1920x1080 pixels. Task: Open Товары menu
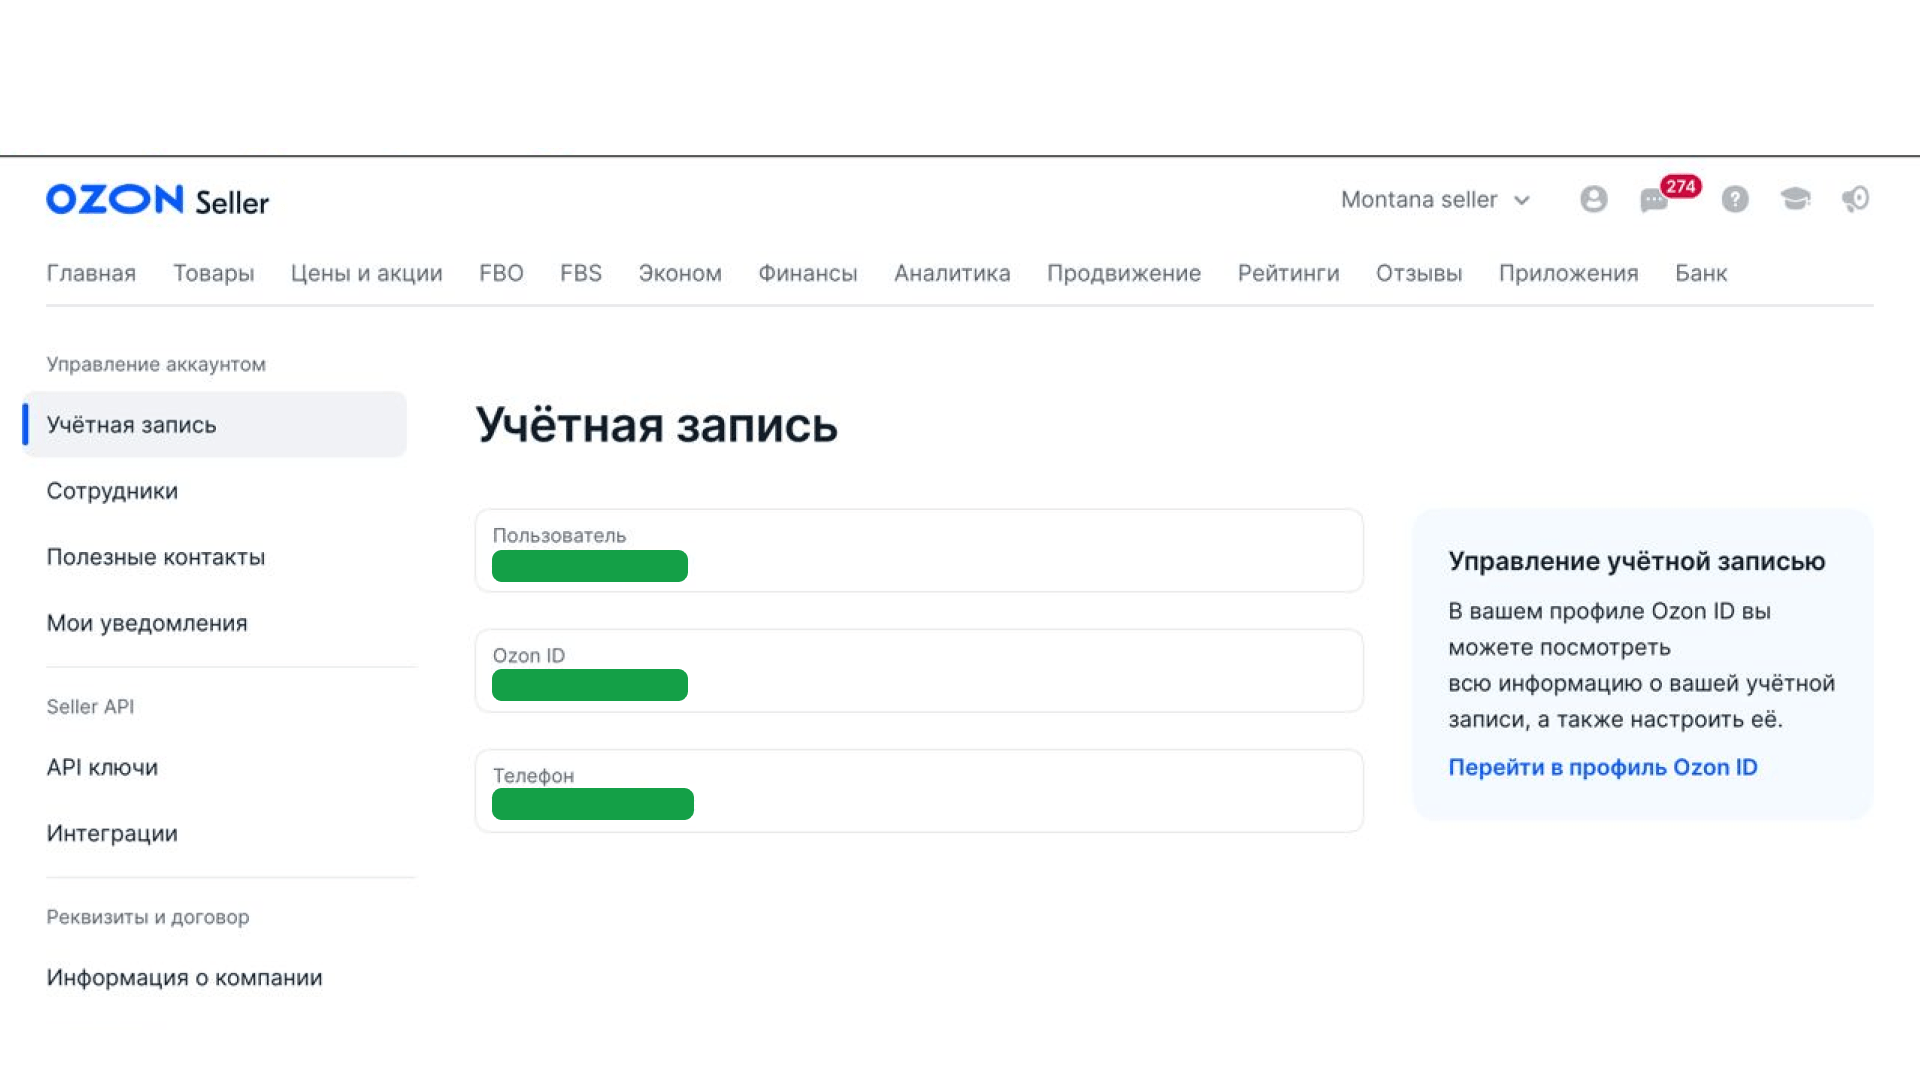(214, 273)
